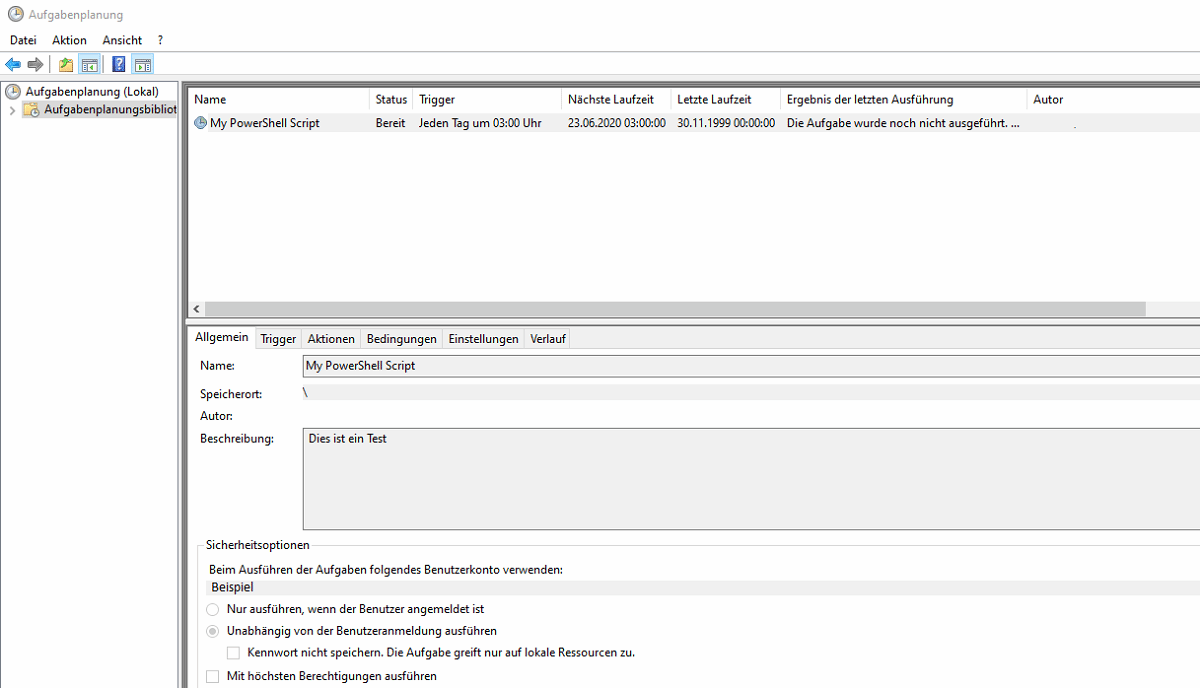Select 'Nur ausführen, wenn der Benutzer angemeldet ist'
This screenshot has height=688, width=1200.
pyautogui.click(x=212, y=609)
